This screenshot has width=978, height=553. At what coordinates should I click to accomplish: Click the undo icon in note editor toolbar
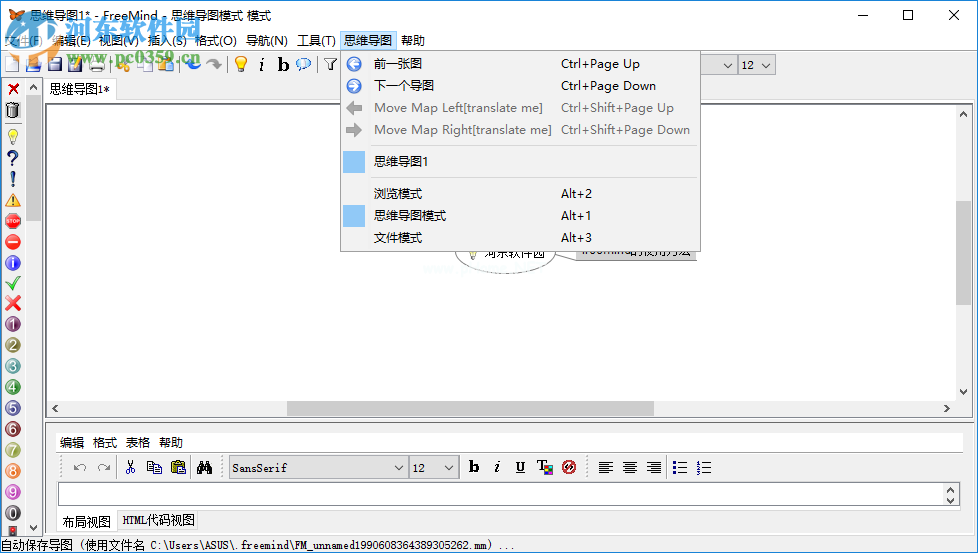[x=80, y=467]
